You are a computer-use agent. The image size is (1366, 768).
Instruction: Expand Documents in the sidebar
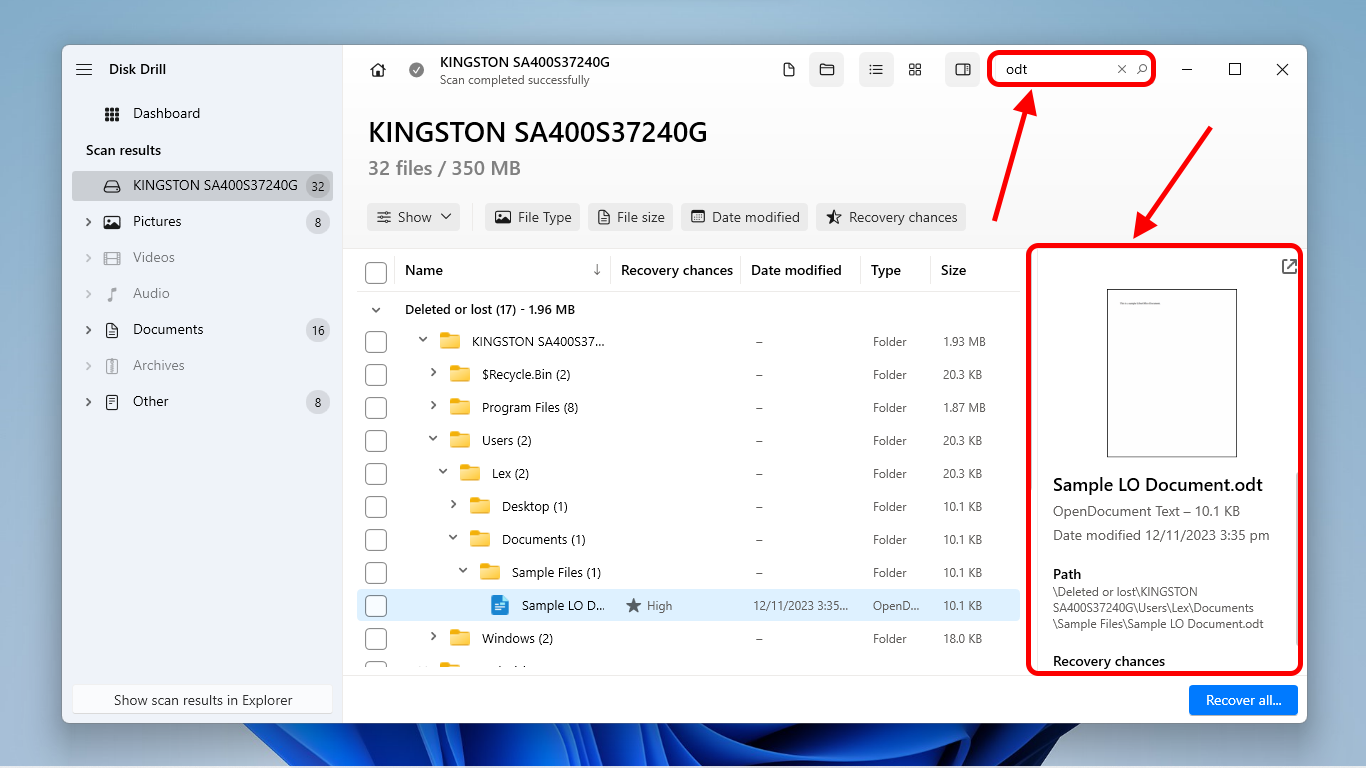click(x=88, y=330)
